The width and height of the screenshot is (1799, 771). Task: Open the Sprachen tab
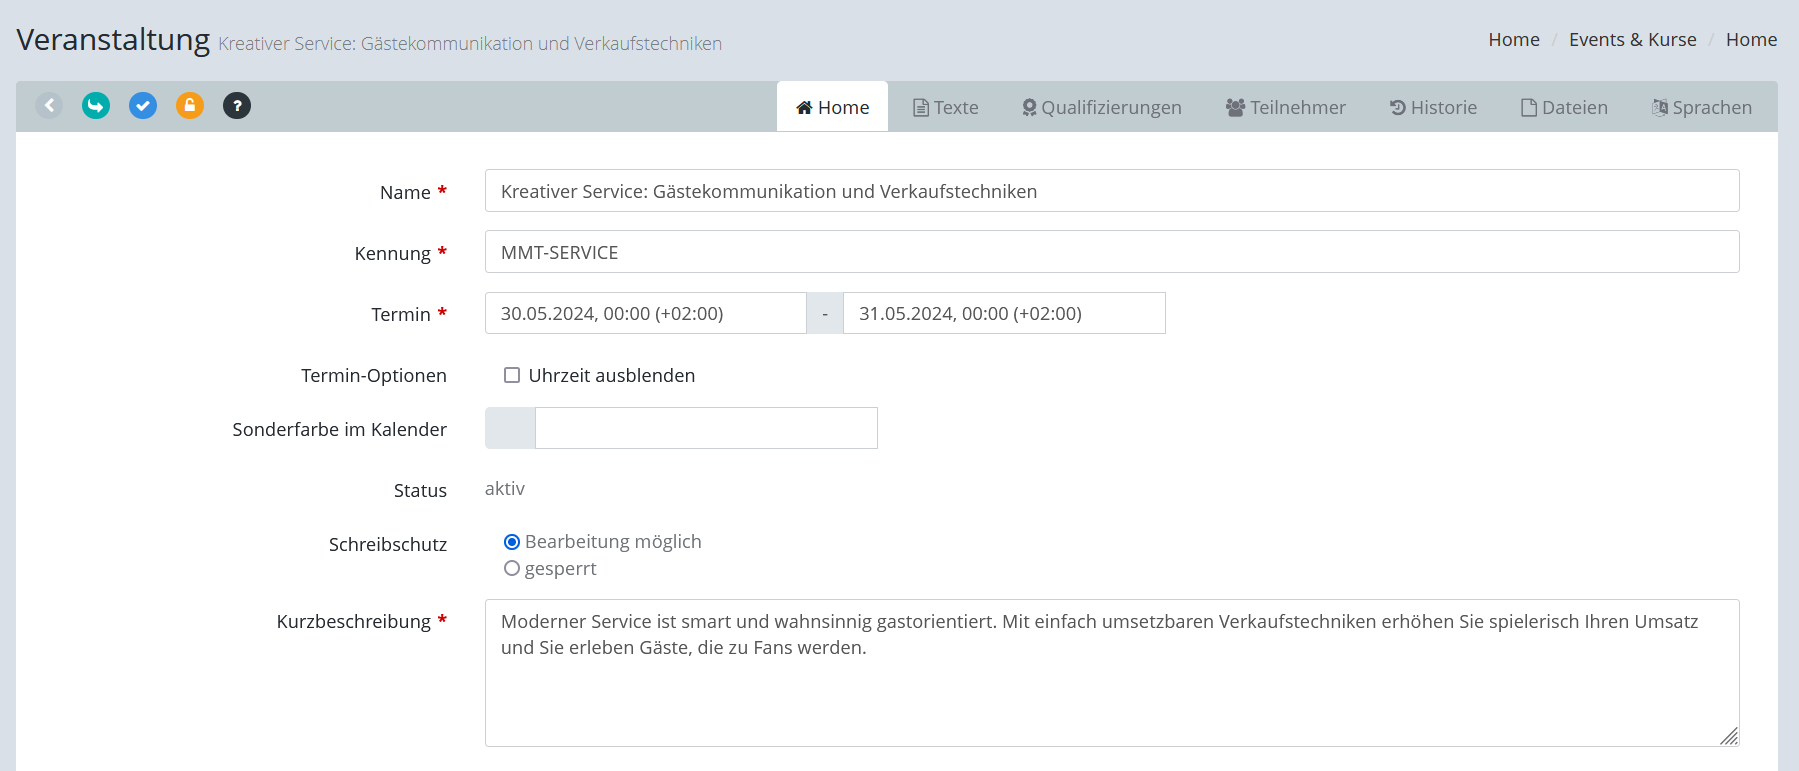[1701, 108]
